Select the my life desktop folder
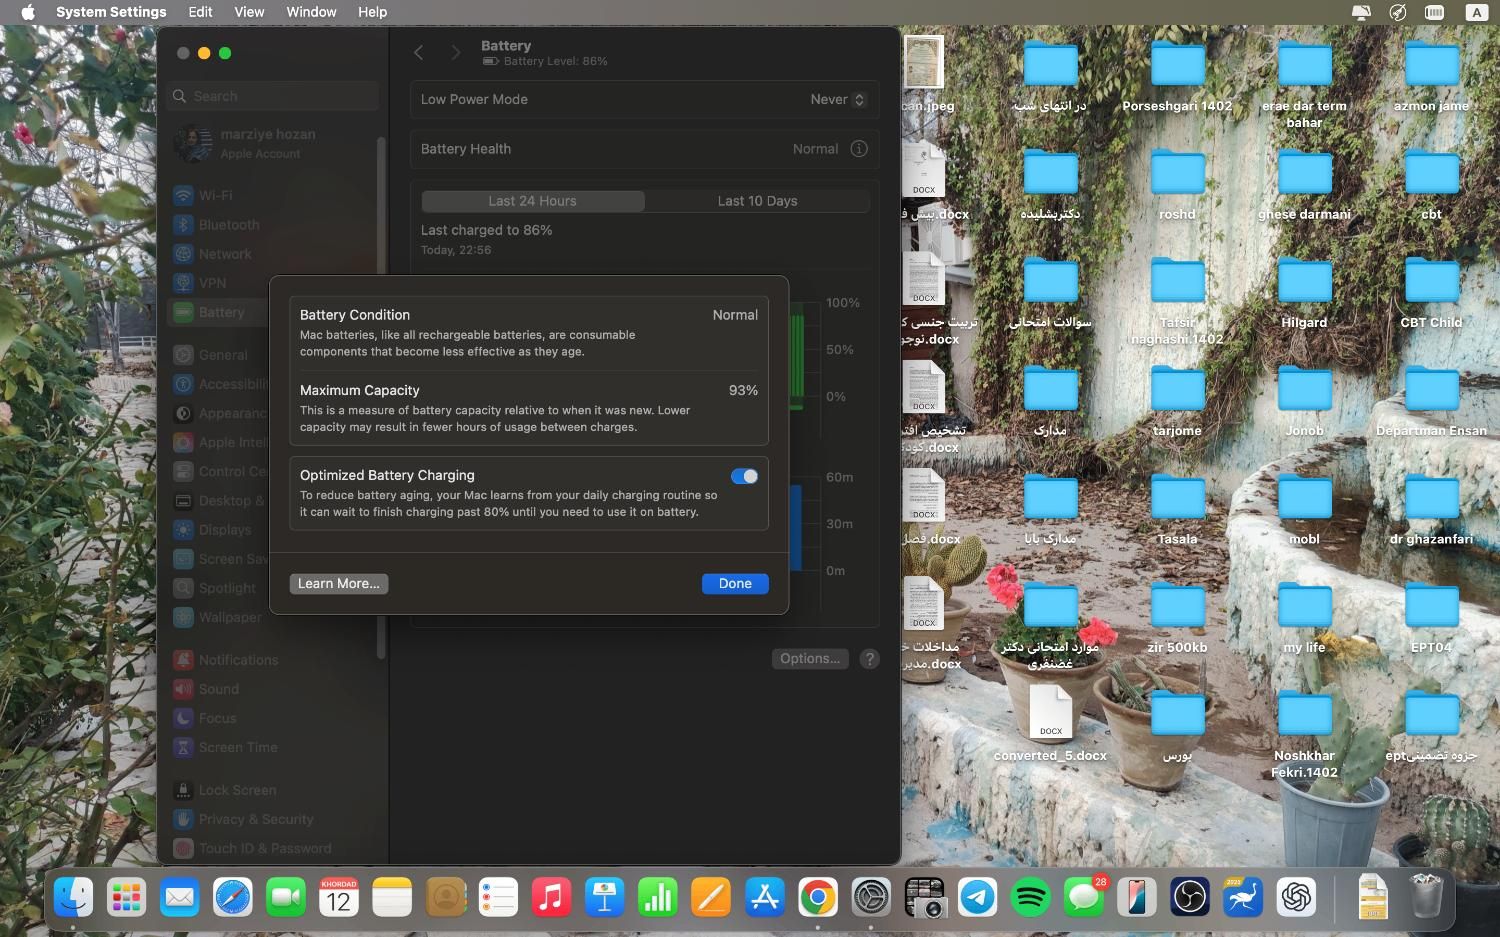 coord(1304,618)
